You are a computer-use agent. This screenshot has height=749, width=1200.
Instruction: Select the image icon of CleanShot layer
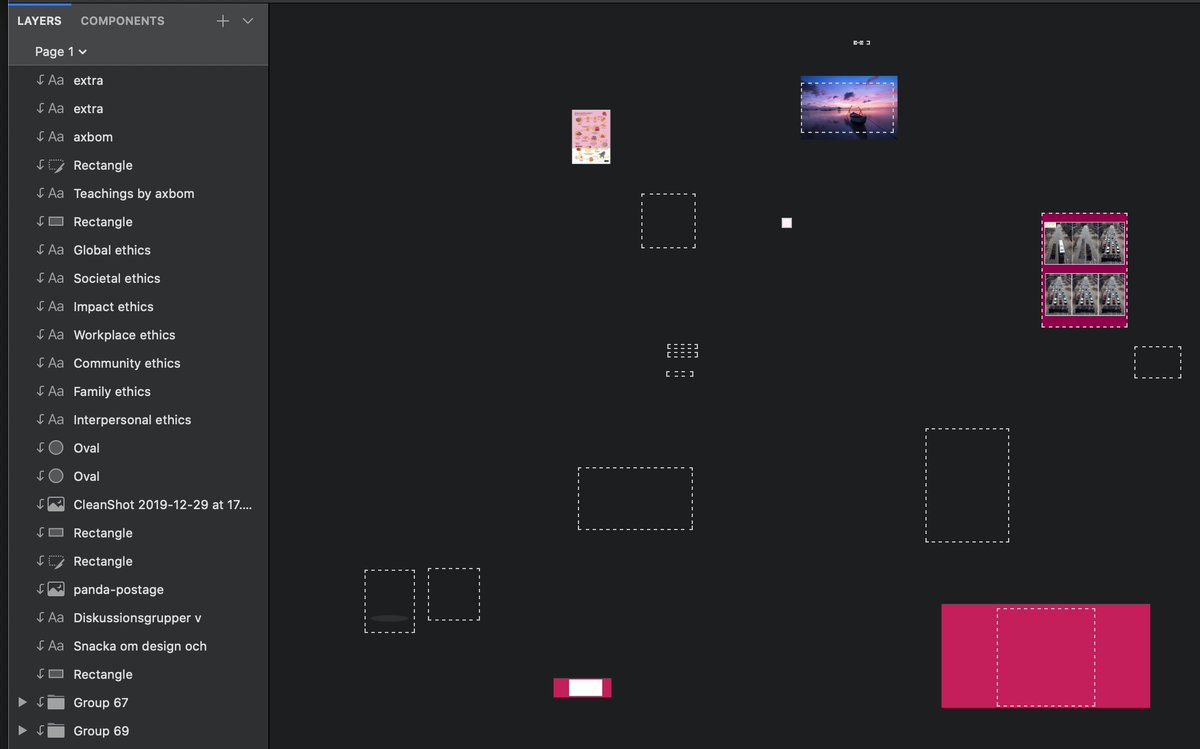click(56, 505)
